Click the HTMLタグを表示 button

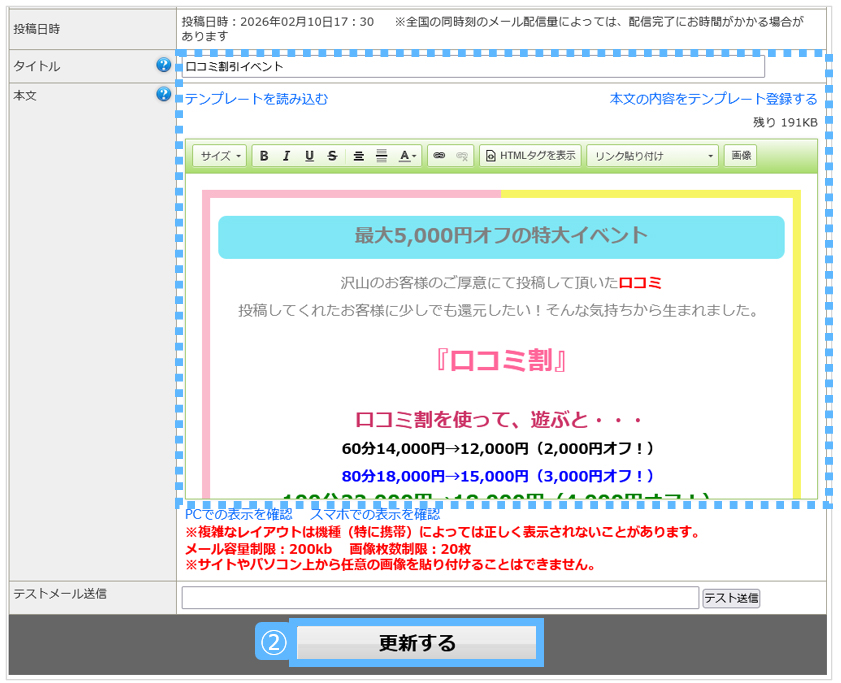530,156
